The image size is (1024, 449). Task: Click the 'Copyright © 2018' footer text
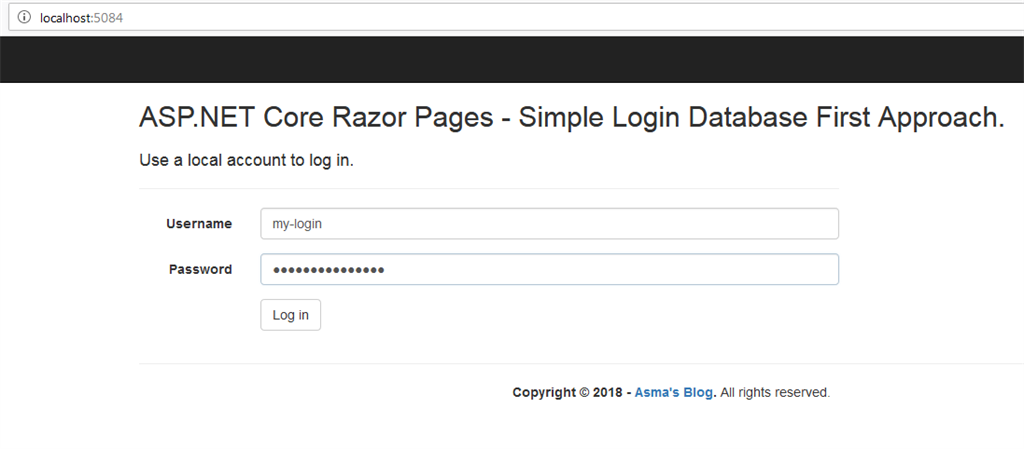click(x=567, y=393)
